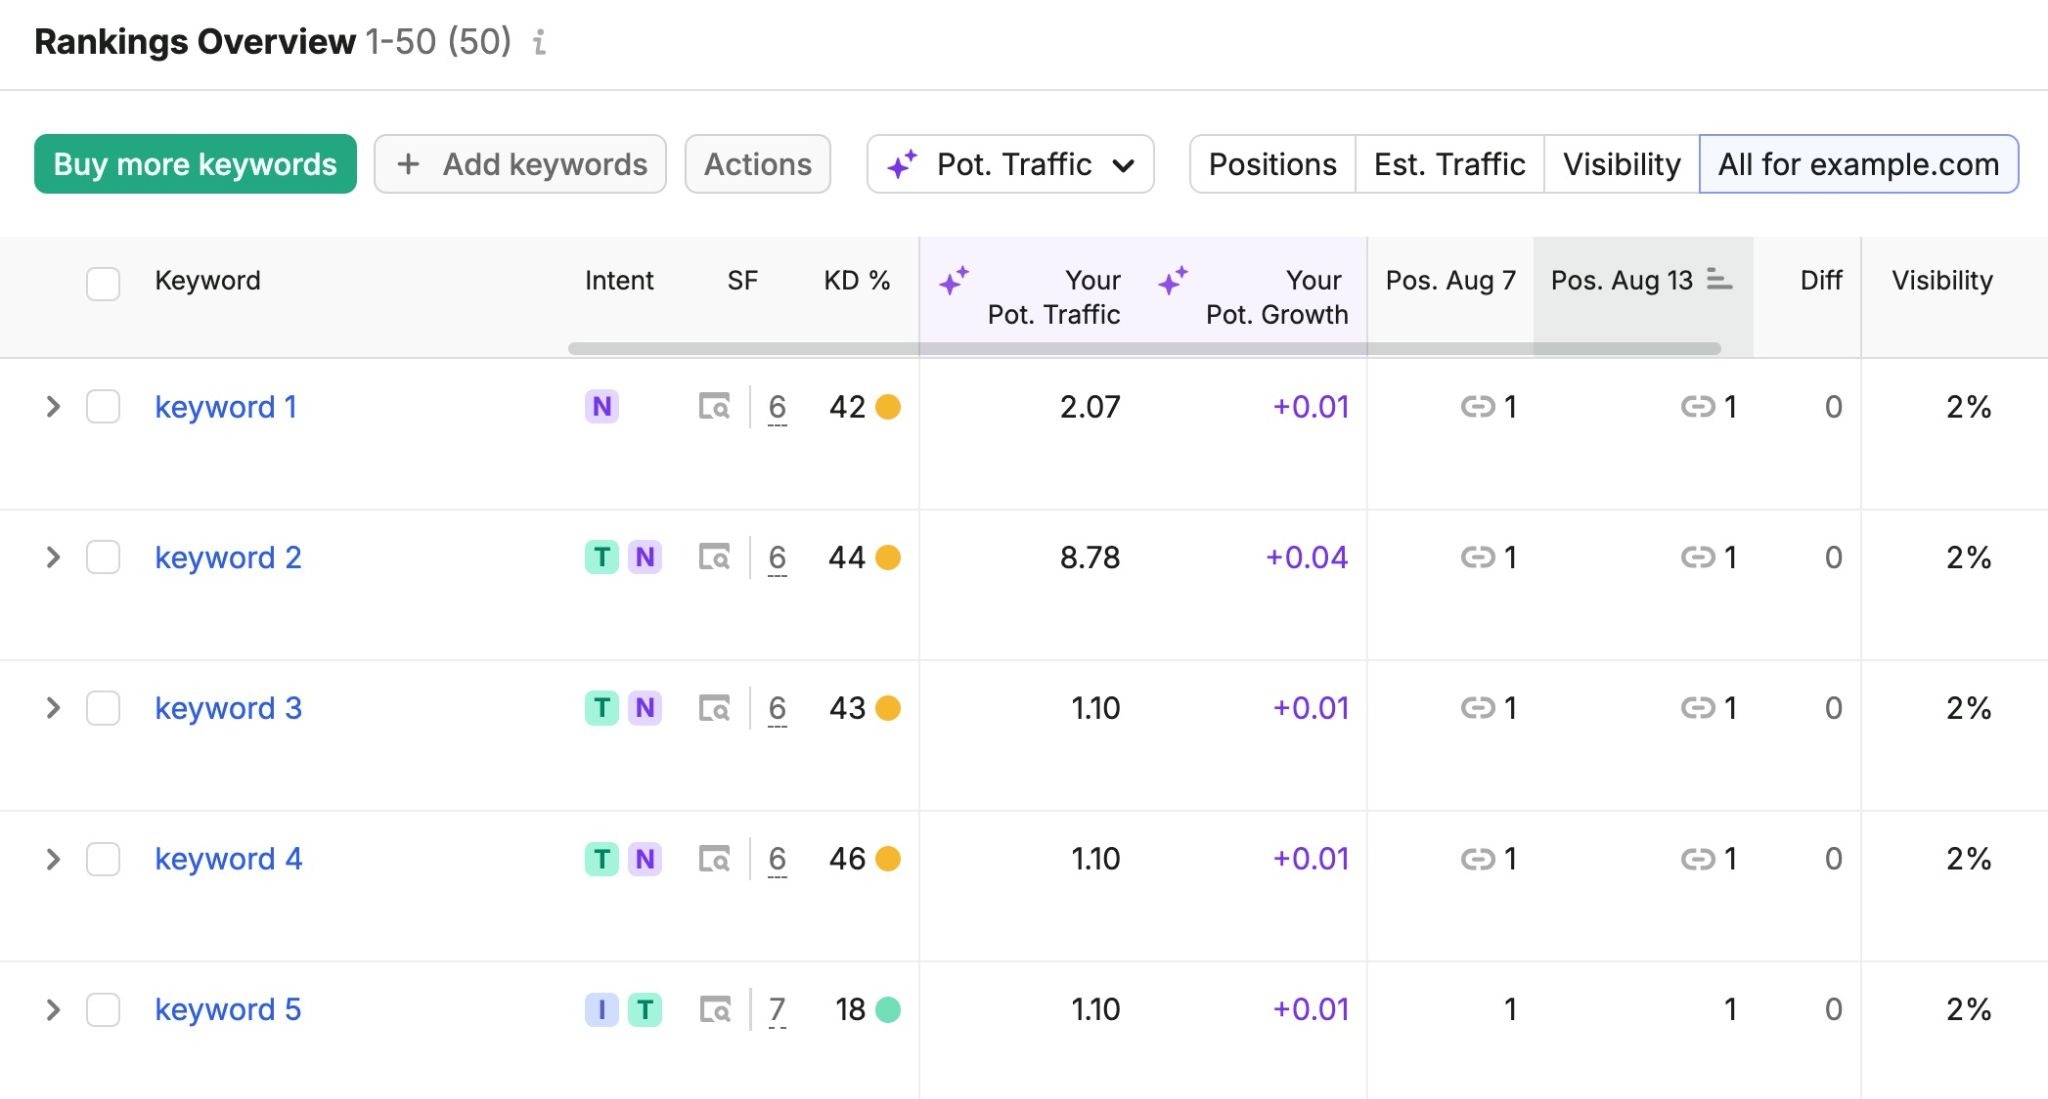The height and width of the screenshot is (1099, 2048).
Task: Switch to the Positions tab
Action: [x=1272, y=164]
